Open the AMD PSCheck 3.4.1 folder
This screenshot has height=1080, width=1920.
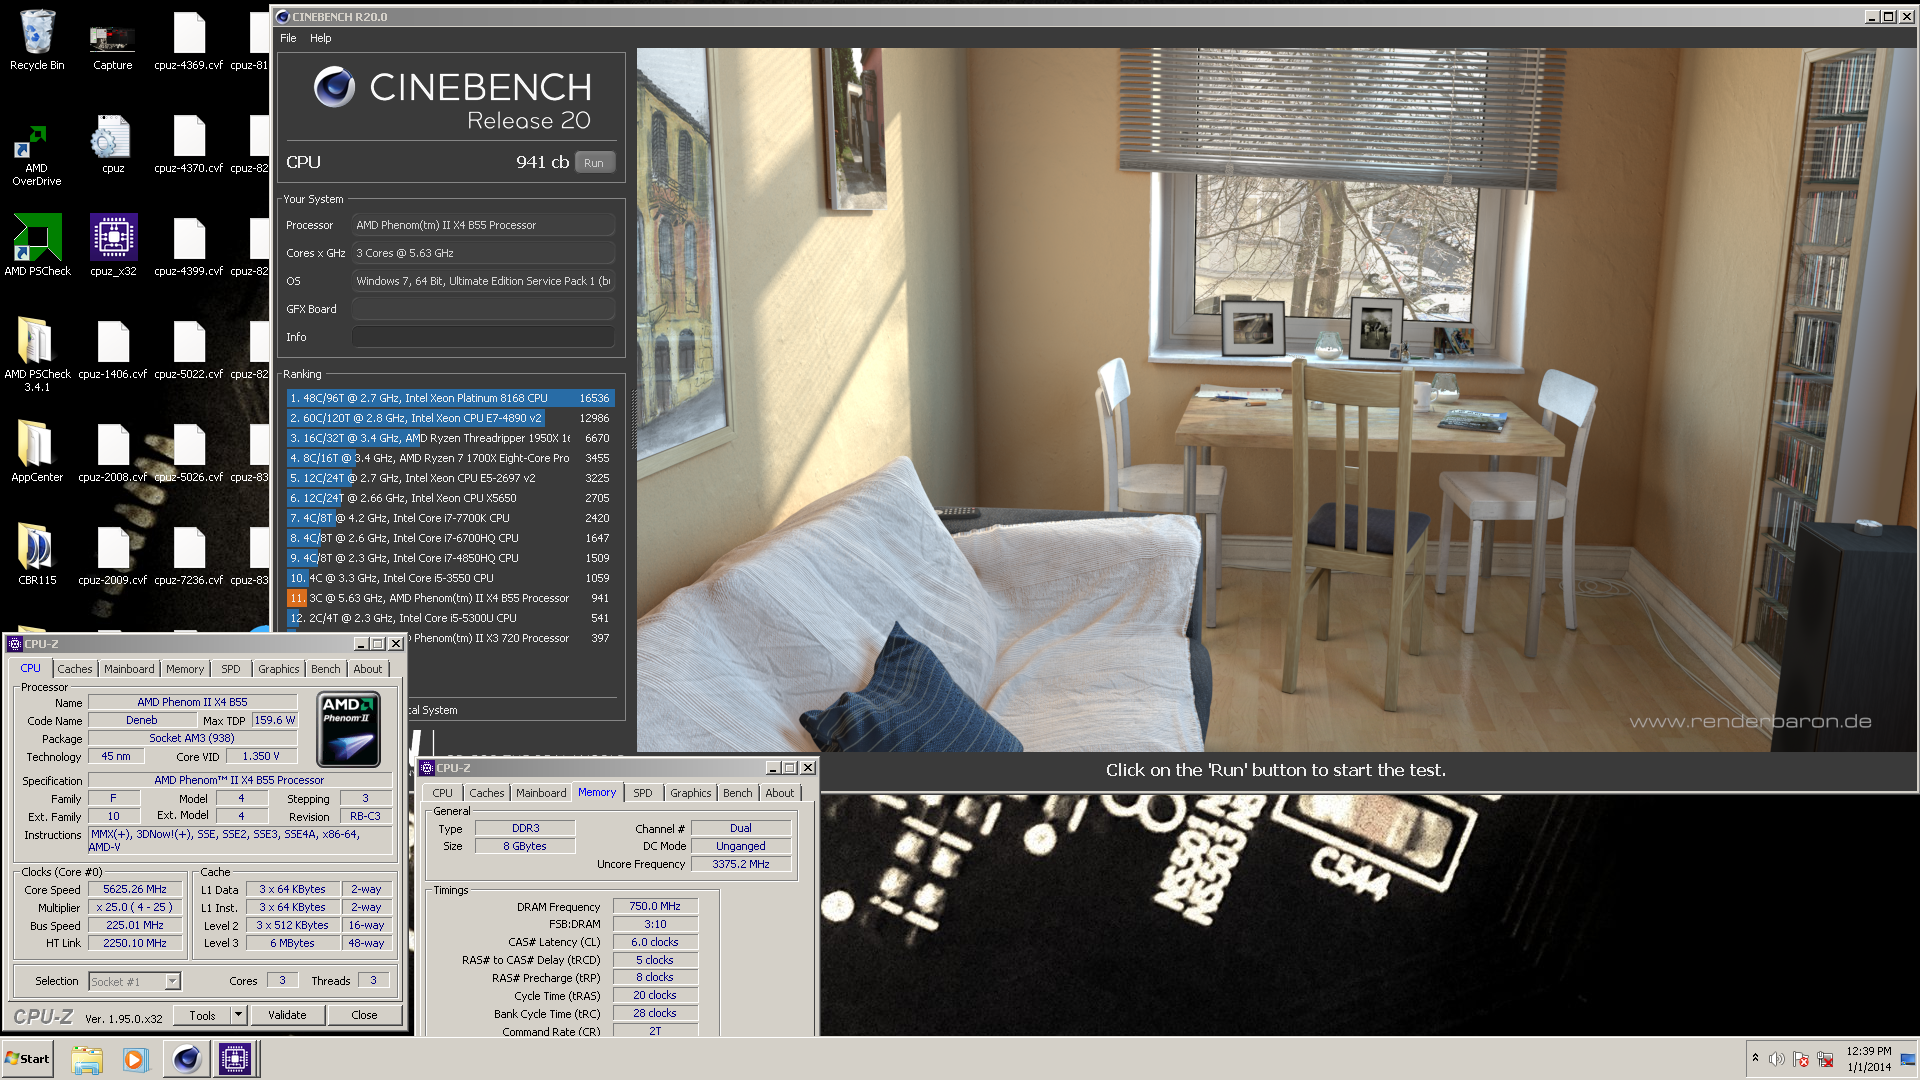(x=37, y=353)
